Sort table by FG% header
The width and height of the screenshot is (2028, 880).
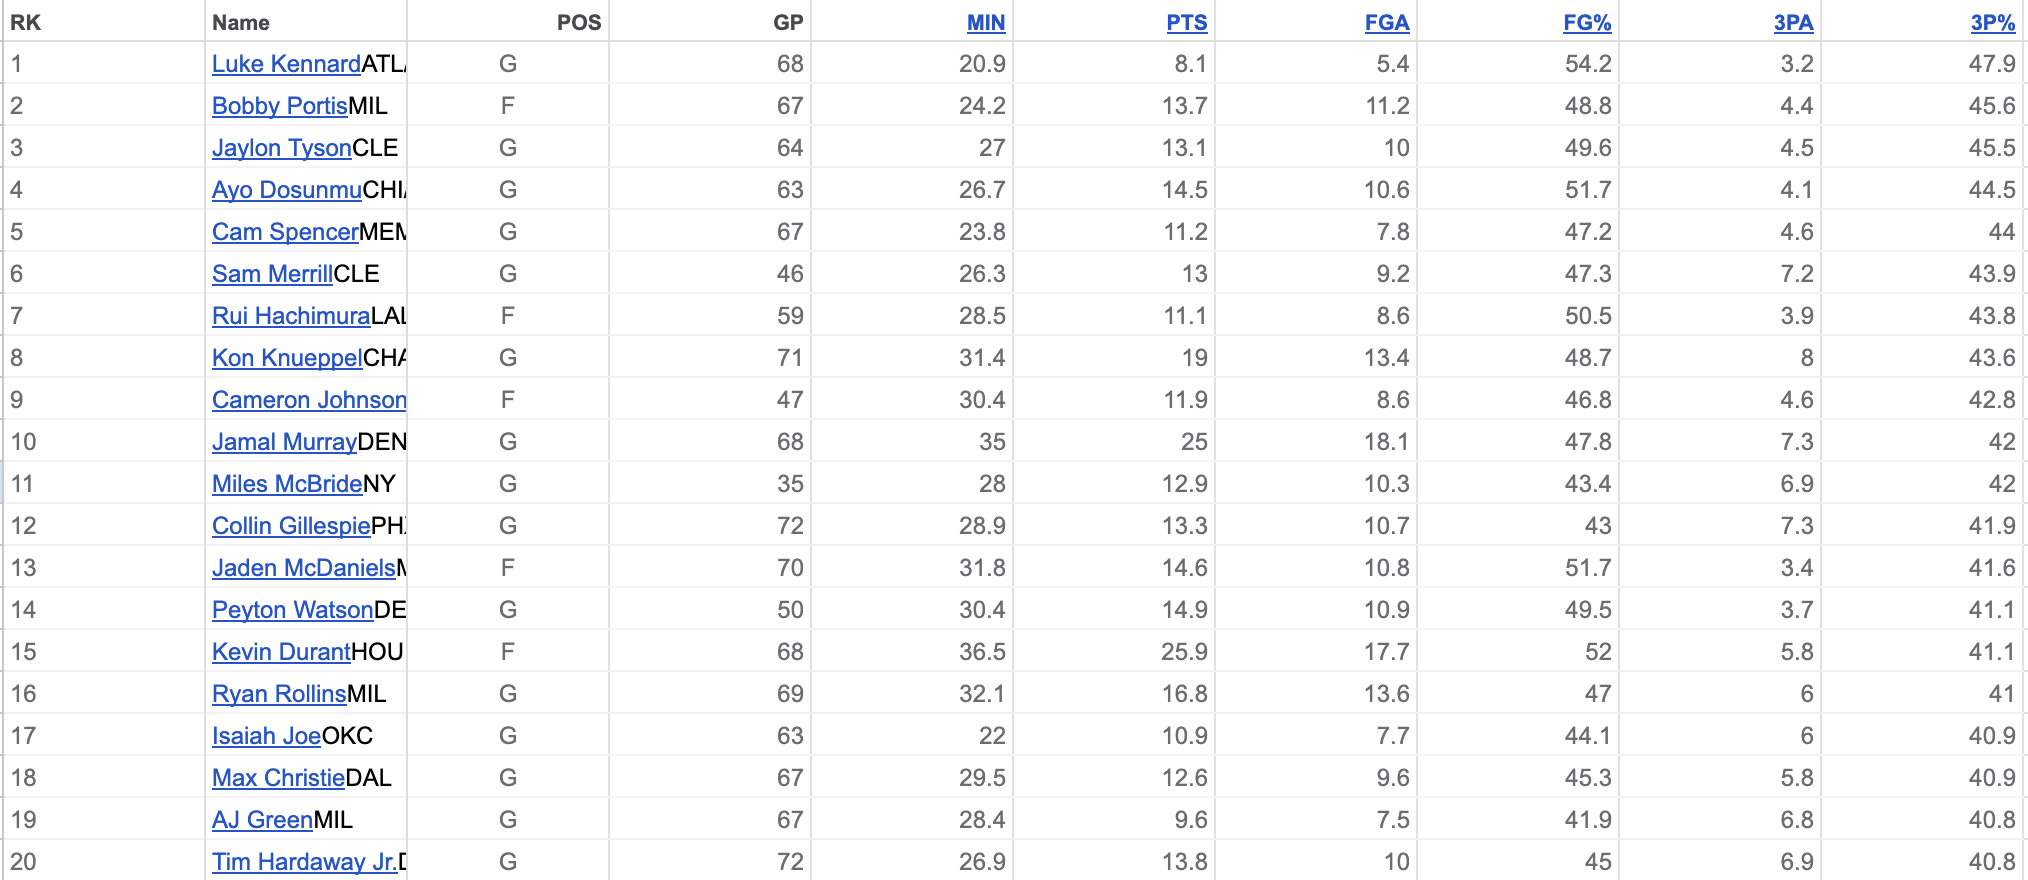(x=1587, y=22)
